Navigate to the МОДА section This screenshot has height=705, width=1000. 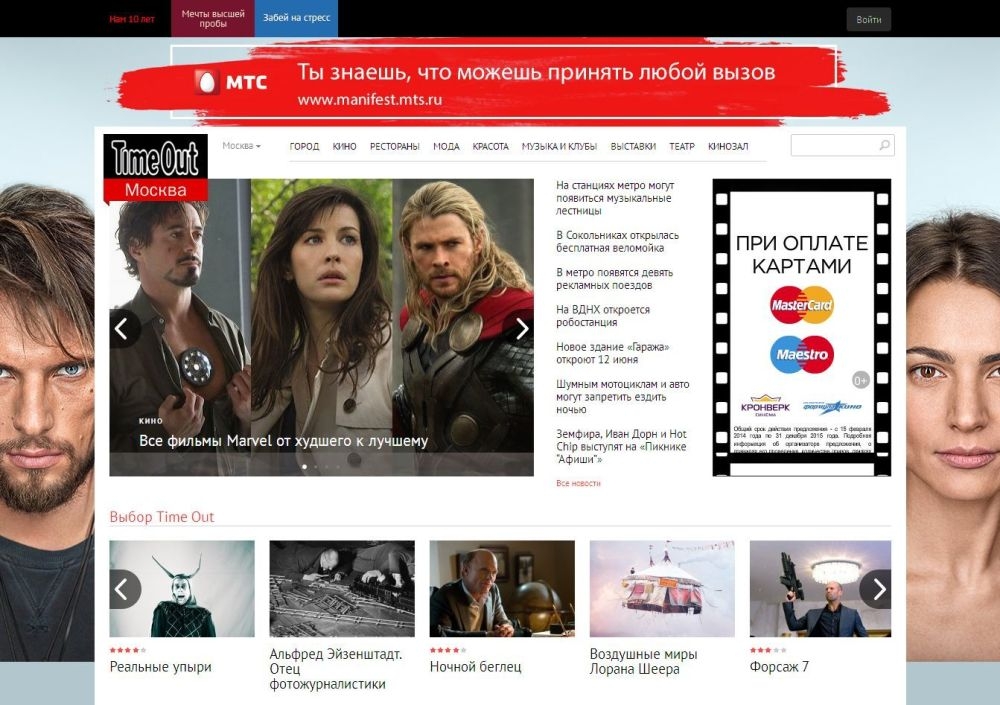pyautogui.click(x=446, y=147)
